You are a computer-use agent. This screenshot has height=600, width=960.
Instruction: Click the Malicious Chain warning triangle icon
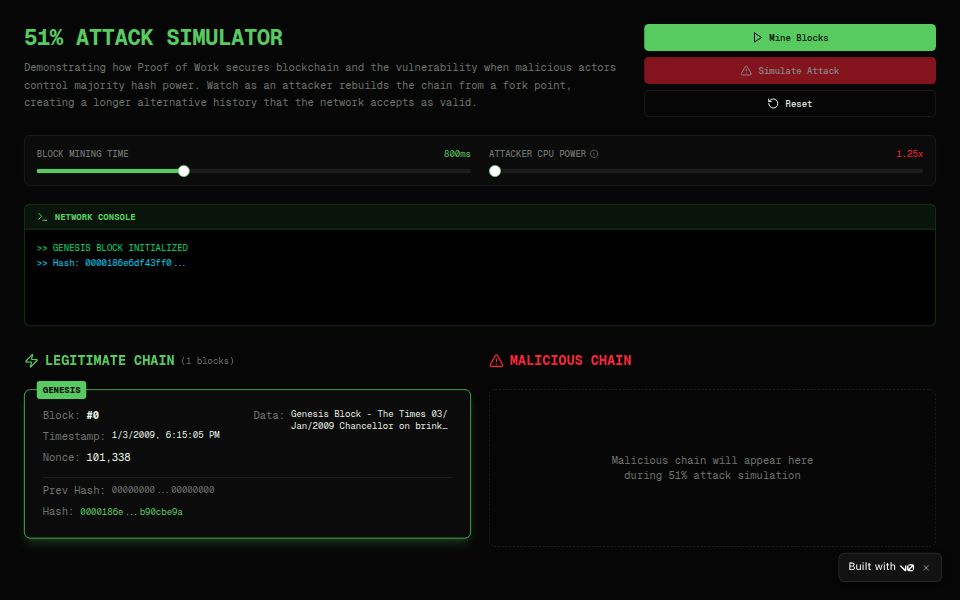click(x=496, y=361)
